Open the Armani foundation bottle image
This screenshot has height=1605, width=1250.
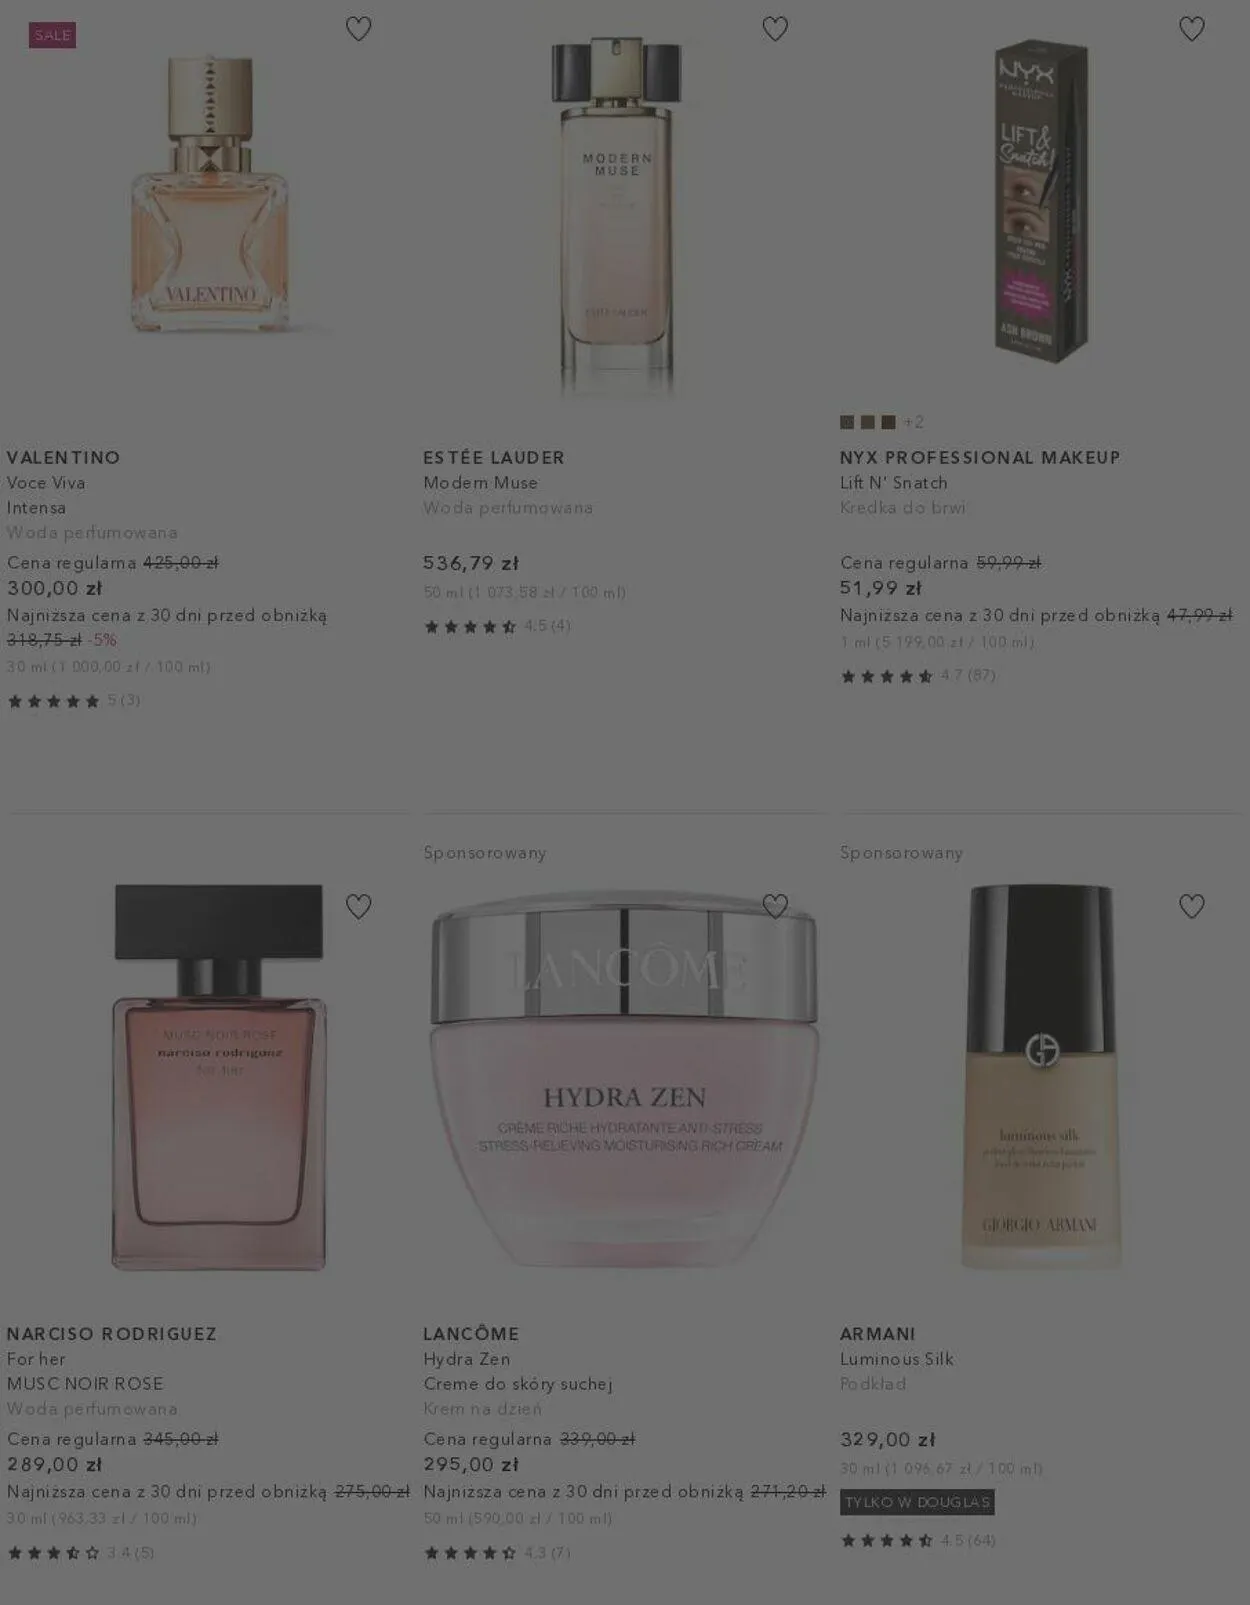[x=1041, y=1078]
